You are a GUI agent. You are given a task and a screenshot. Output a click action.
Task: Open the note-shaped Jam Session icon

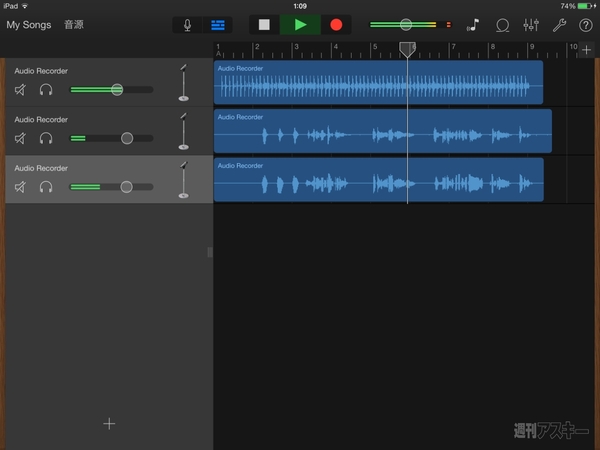[472, 25]
